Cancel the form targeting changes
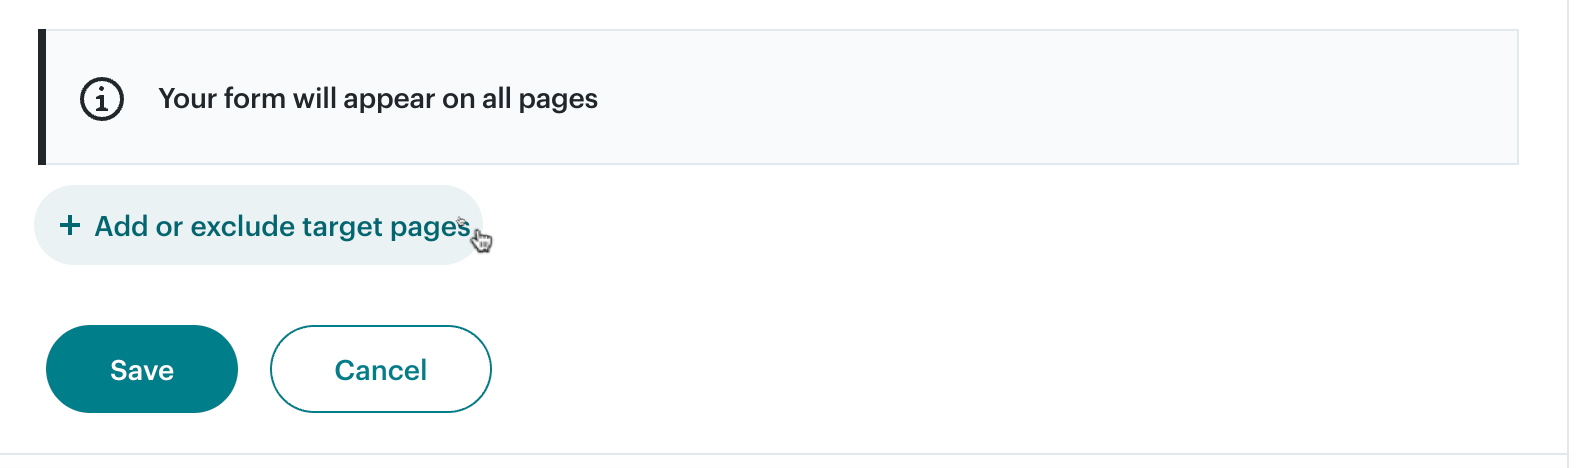The width and height of the screenshot is (1576, 468). (x=380, y=369)
